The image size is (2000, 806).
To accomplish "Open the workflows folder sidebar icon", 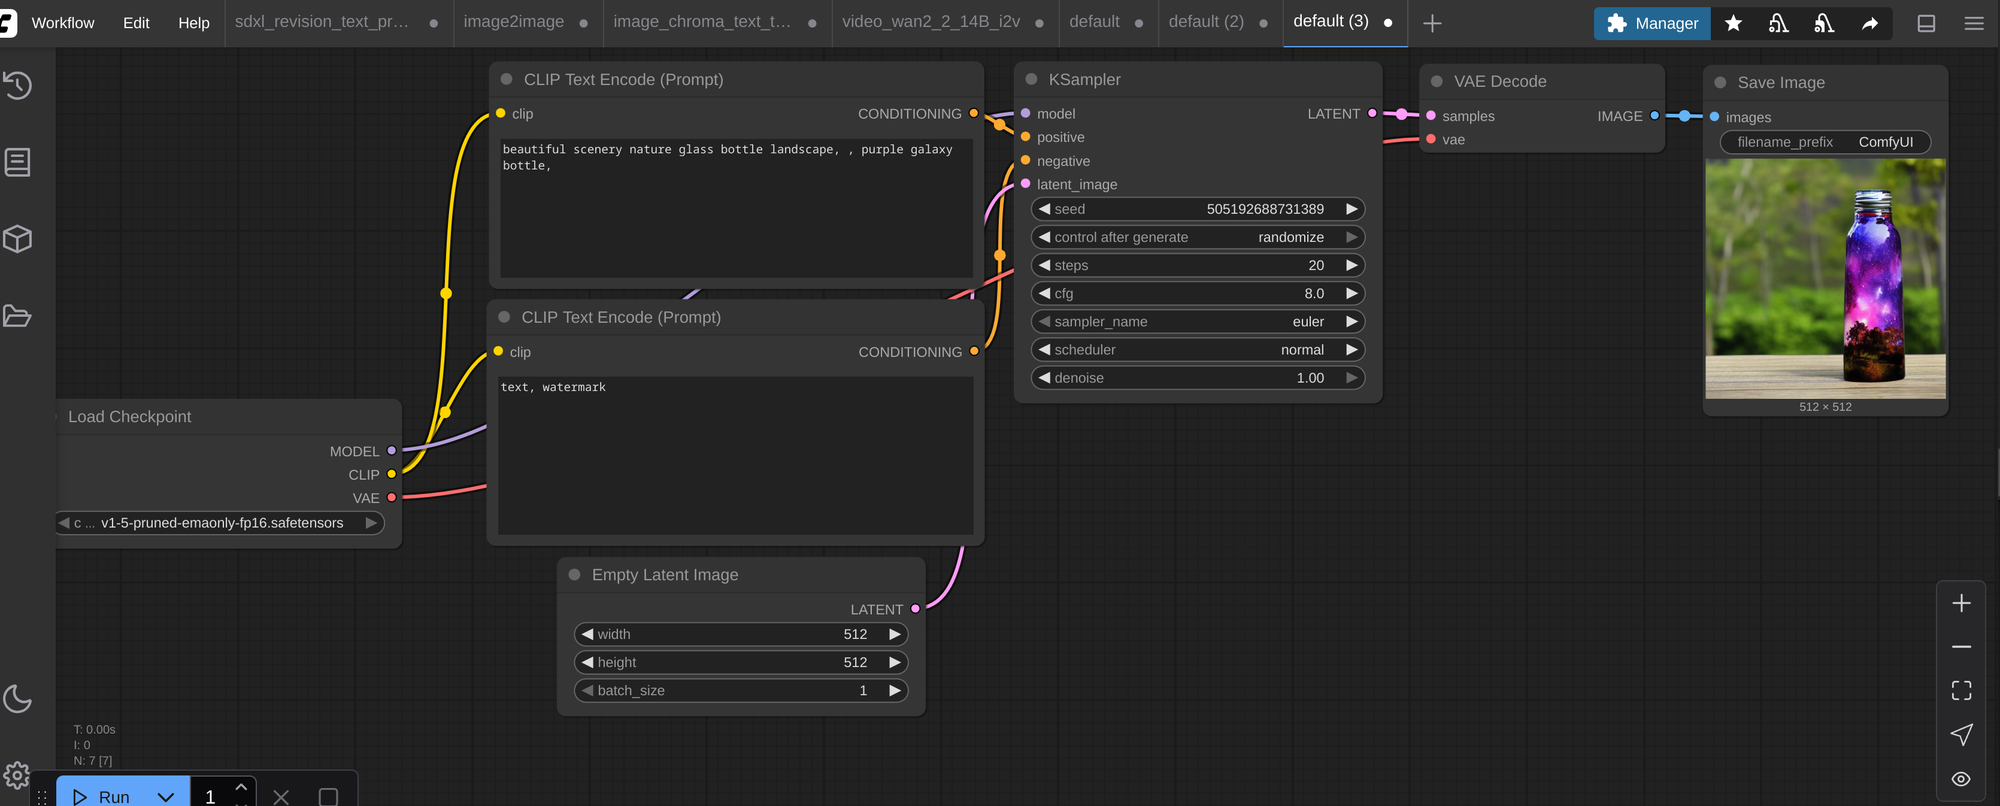I will (18, 316).
